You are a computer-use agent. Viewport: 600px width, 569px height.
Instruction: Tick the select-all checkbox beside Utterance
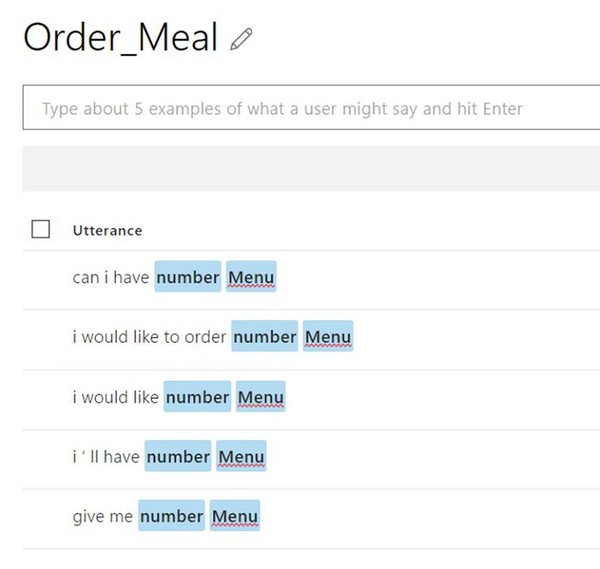[x=41, y=229]
